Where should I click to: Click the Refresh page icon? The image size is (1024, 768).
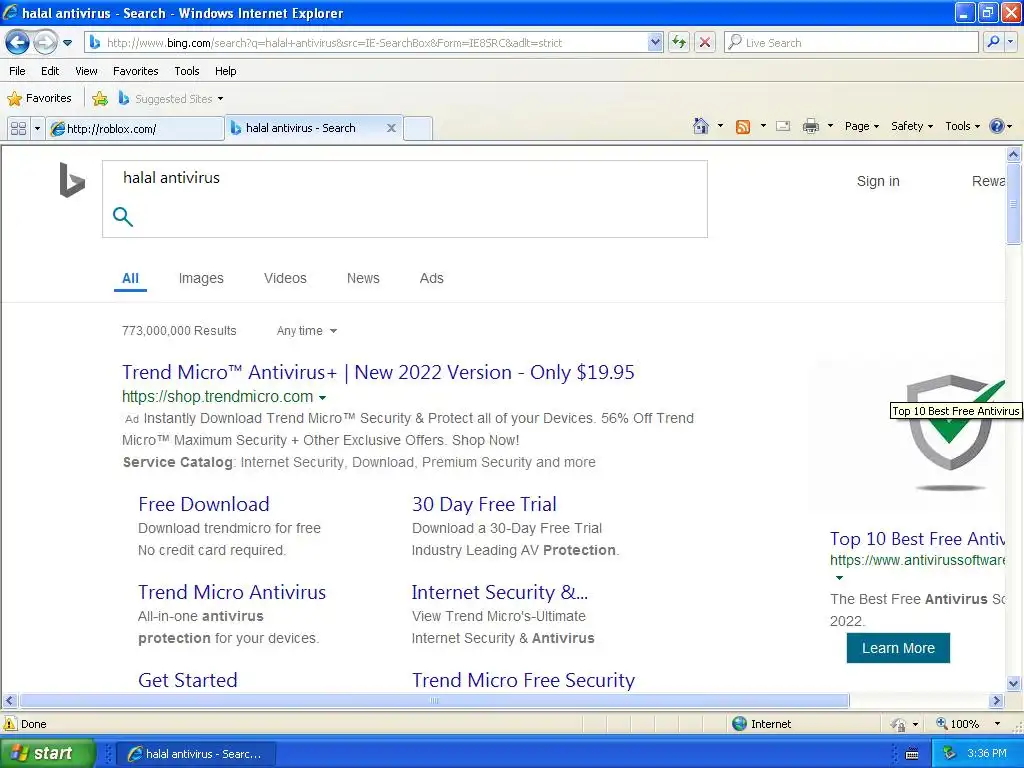pyautogui.click(x=679, y=43)
